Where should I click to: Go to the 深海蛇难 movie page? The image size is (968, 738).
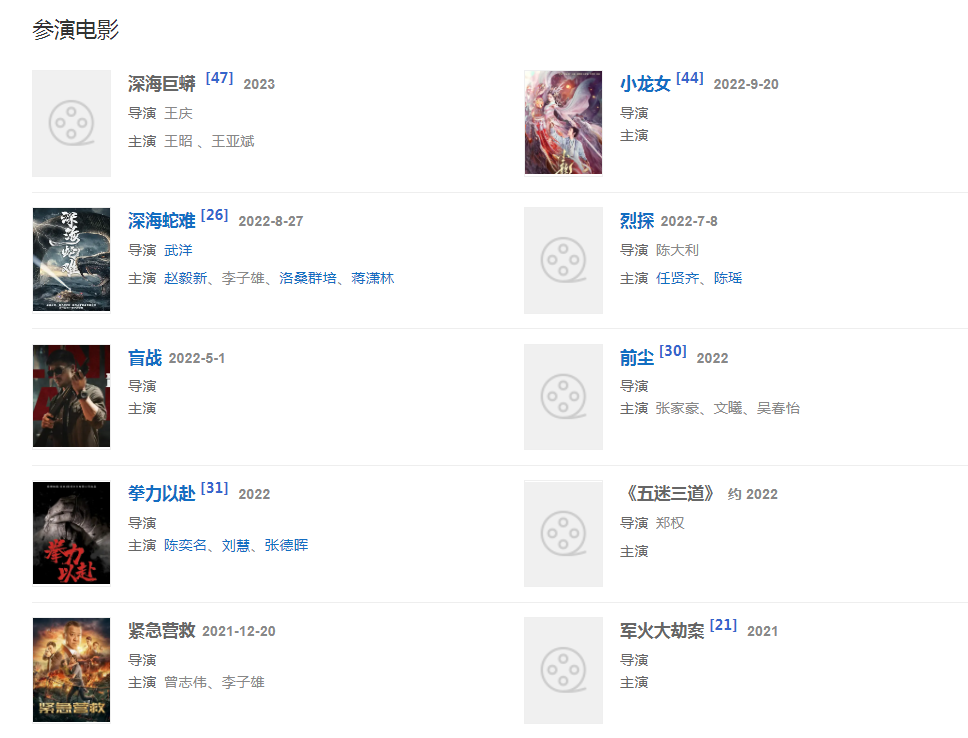coord(162,221)
